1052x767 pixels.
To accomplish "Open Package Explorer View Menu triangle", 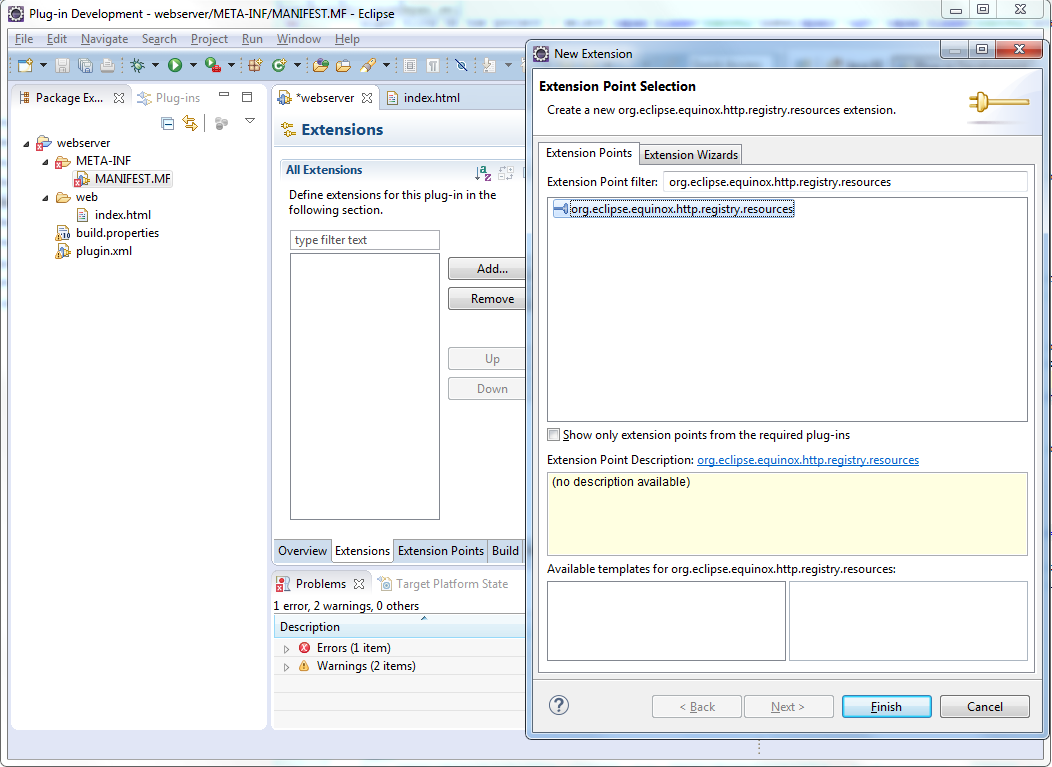I will 250,121.
